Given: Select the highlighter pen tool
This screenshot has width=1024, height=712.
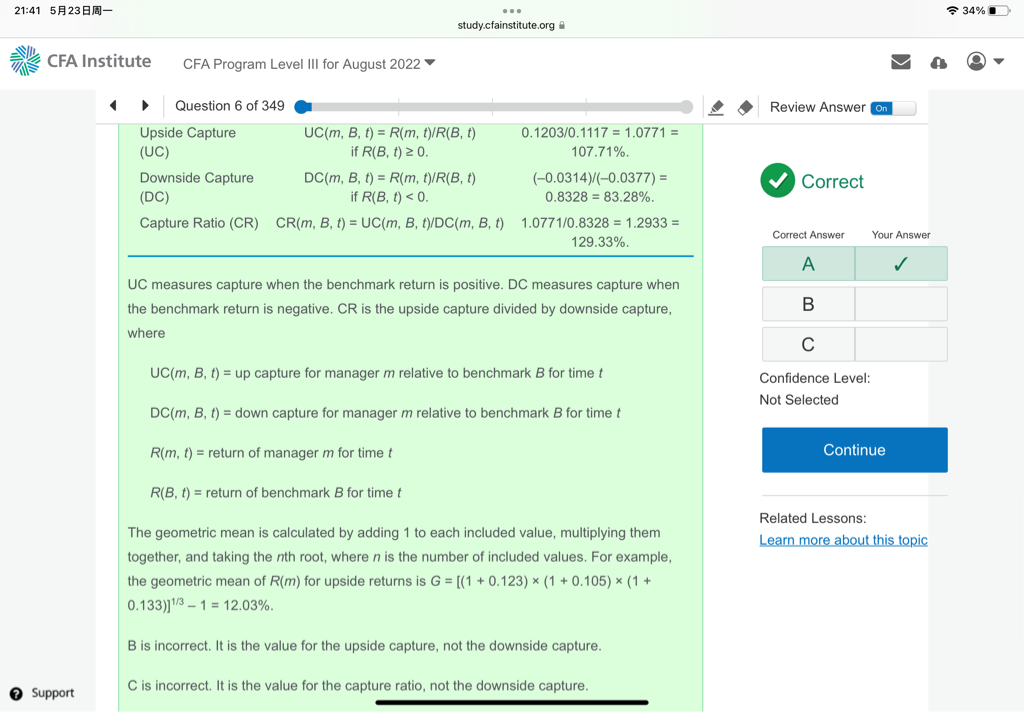Looking at the screenshot, I should (x=716, y=107).
